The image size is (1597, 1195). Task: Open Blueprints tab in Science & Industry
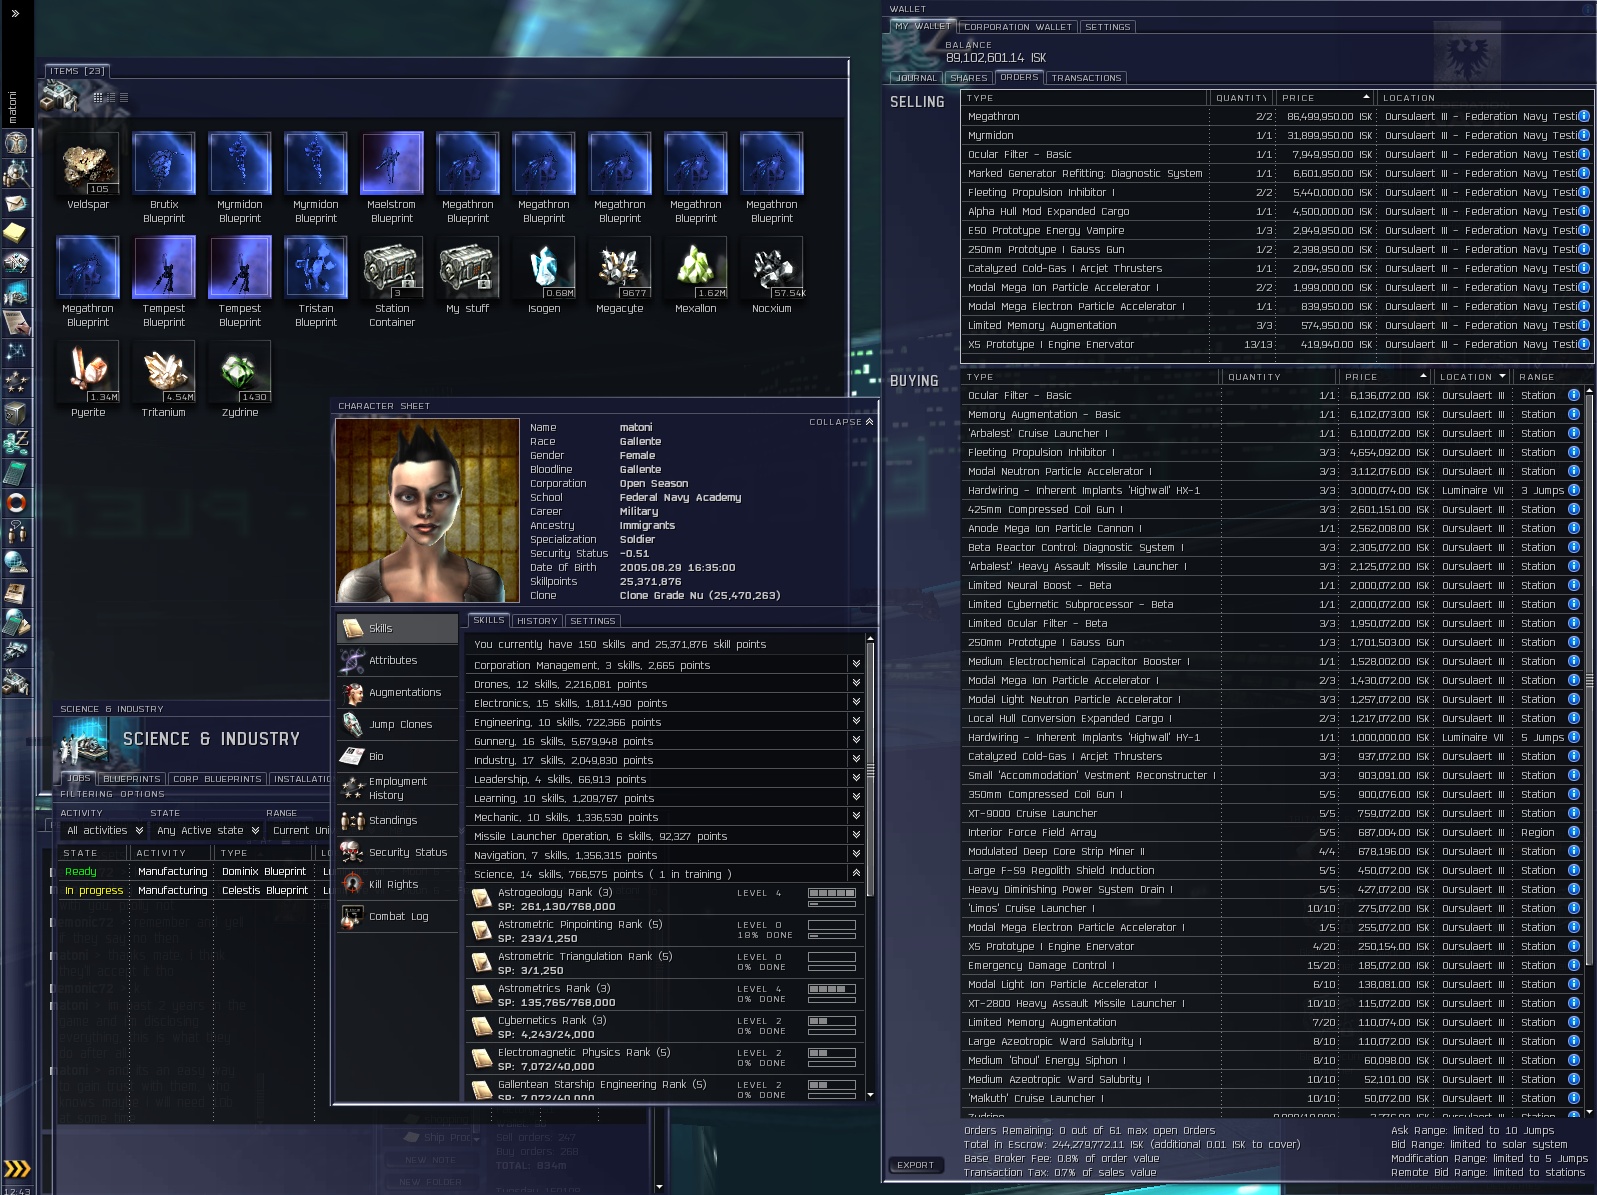(132, 779)
